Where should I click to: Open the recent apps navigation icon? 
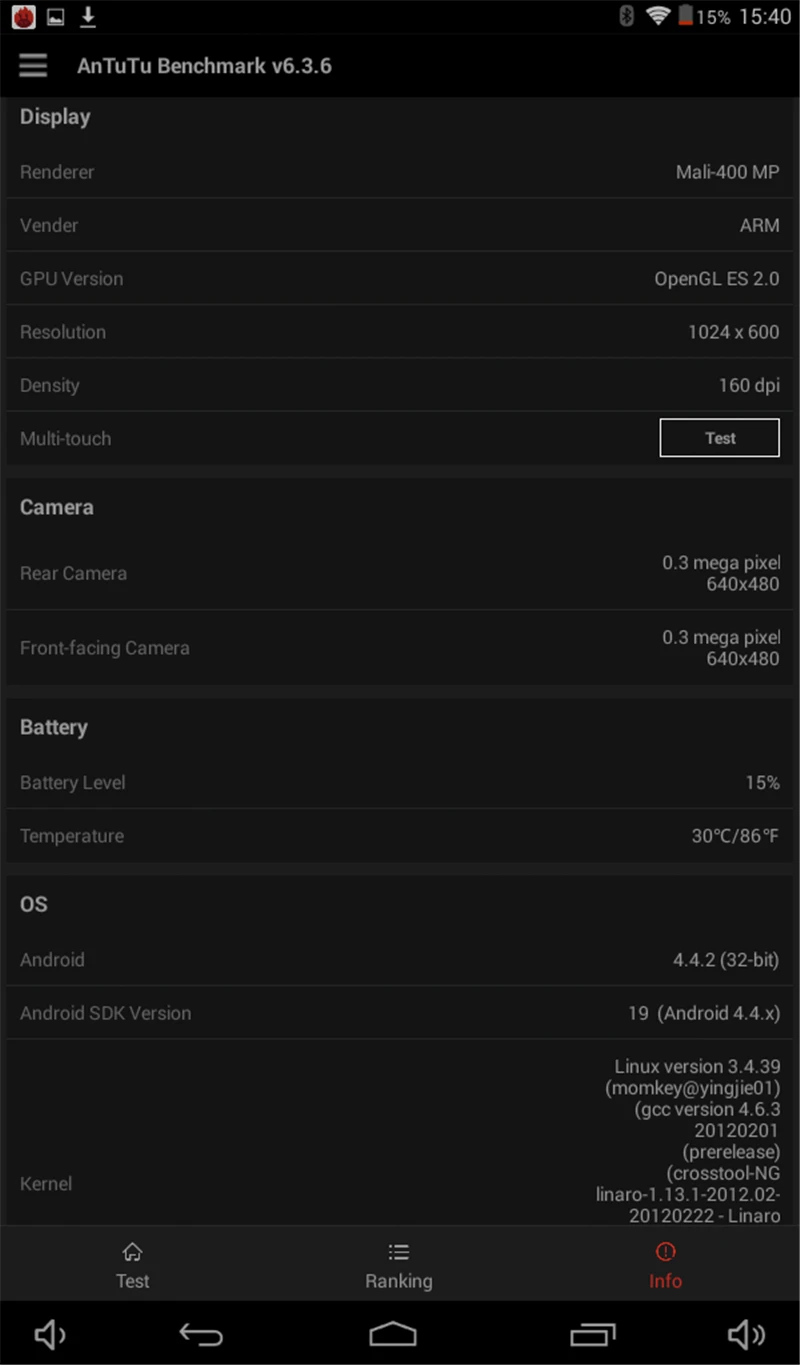[x=593, y=1334]
